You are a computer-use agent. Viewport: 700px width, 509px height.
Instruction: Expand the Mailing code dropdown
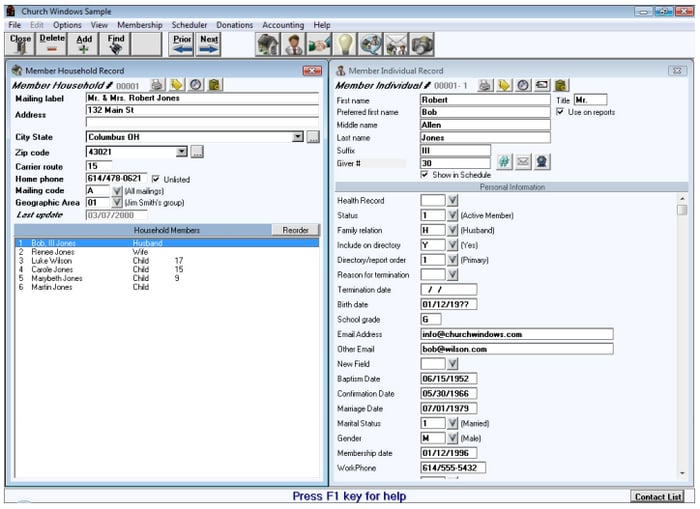pos(117,191)
